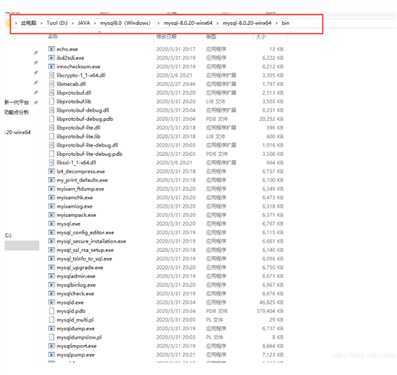The height and width of the screenshot is (375, 397).
Task: Select file name mysql_ssl_rsa_setup.exe
Action: pos(85,250)
